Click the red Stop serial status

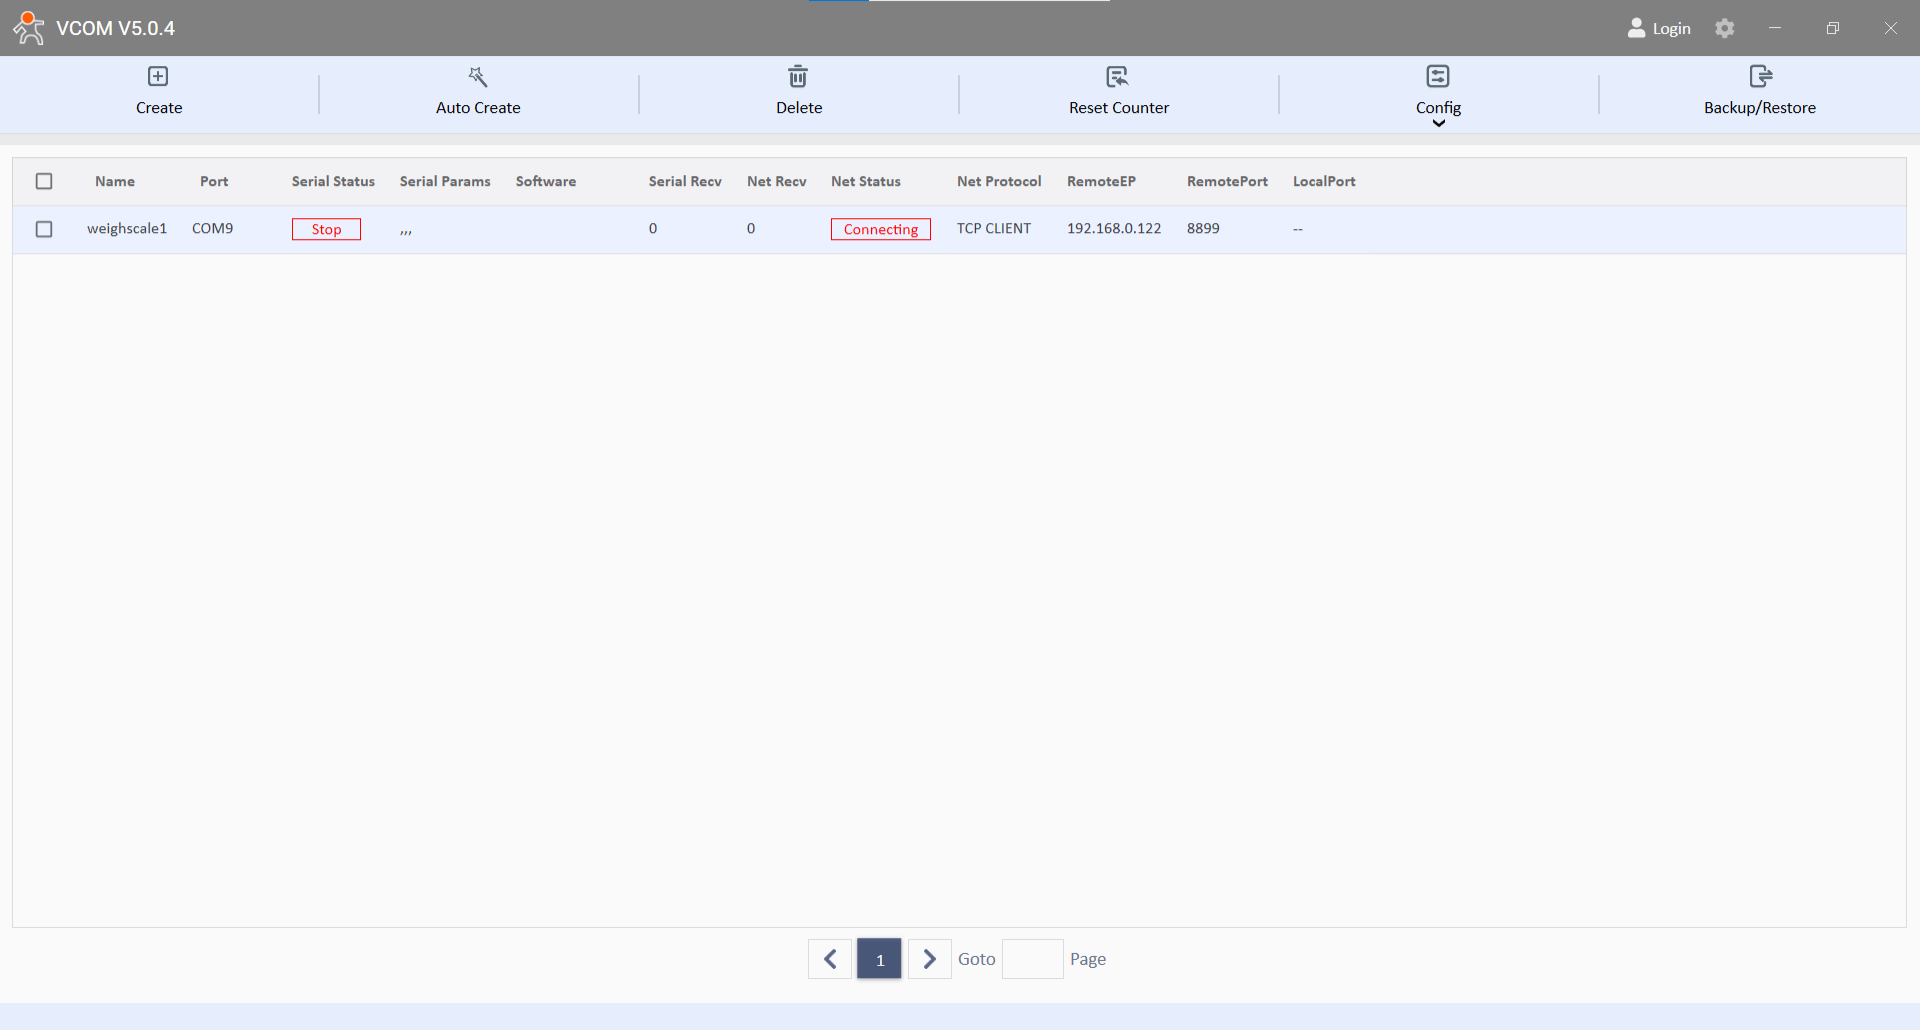[326, 229]
